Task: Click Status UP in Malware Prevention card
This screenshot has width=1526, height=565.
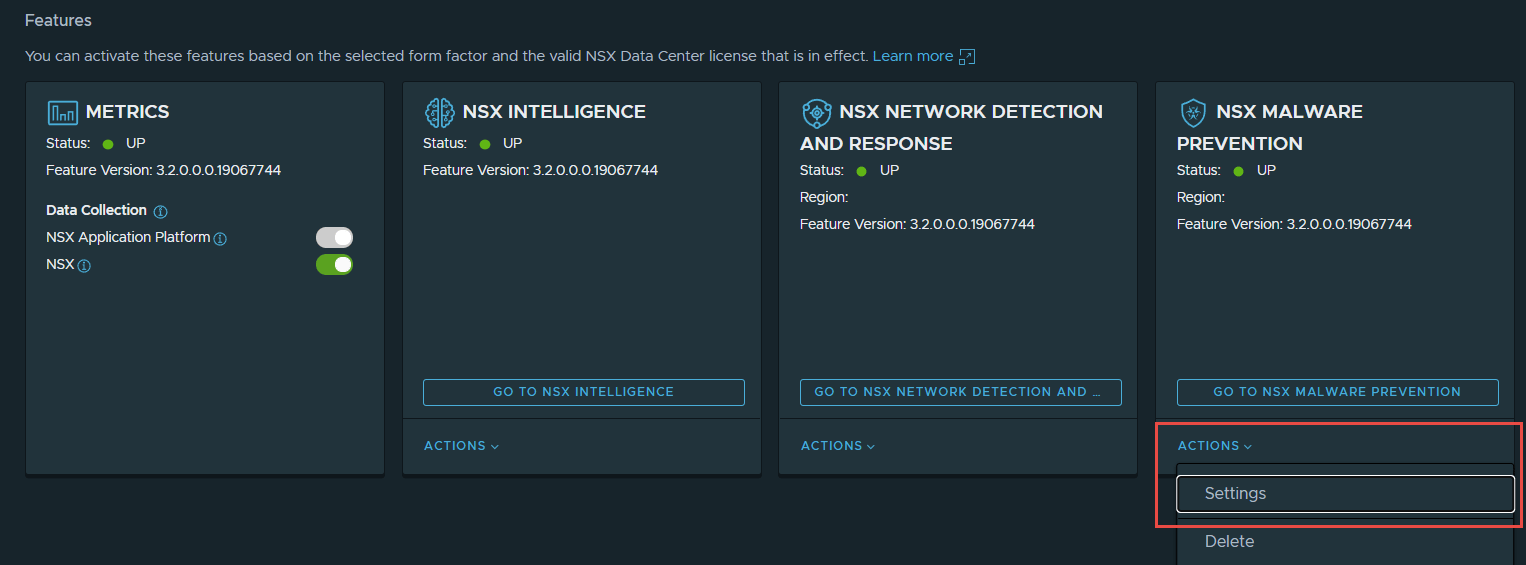Action: (1227, 170)
